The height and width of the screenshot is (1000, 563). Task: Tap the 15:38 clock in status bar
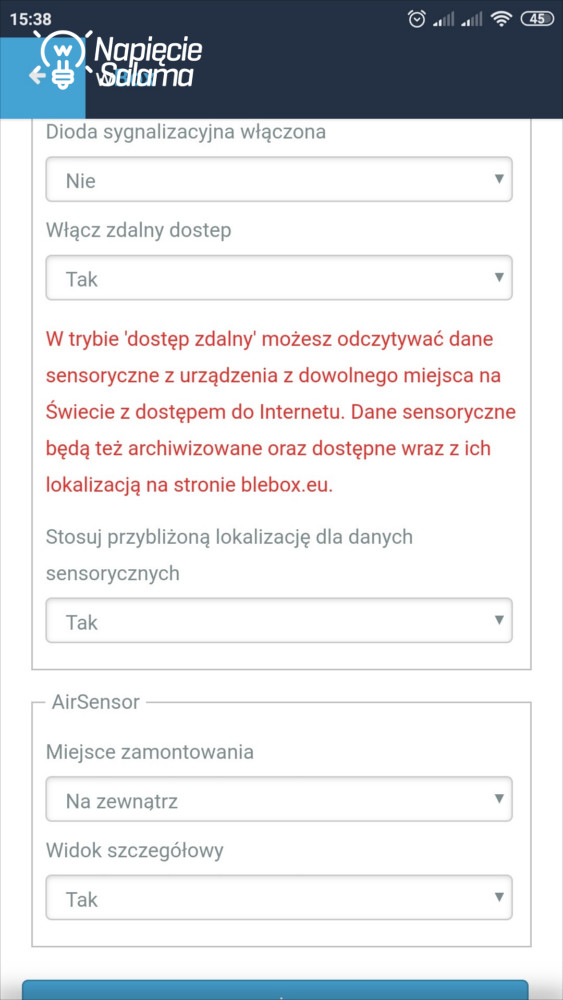31,19
